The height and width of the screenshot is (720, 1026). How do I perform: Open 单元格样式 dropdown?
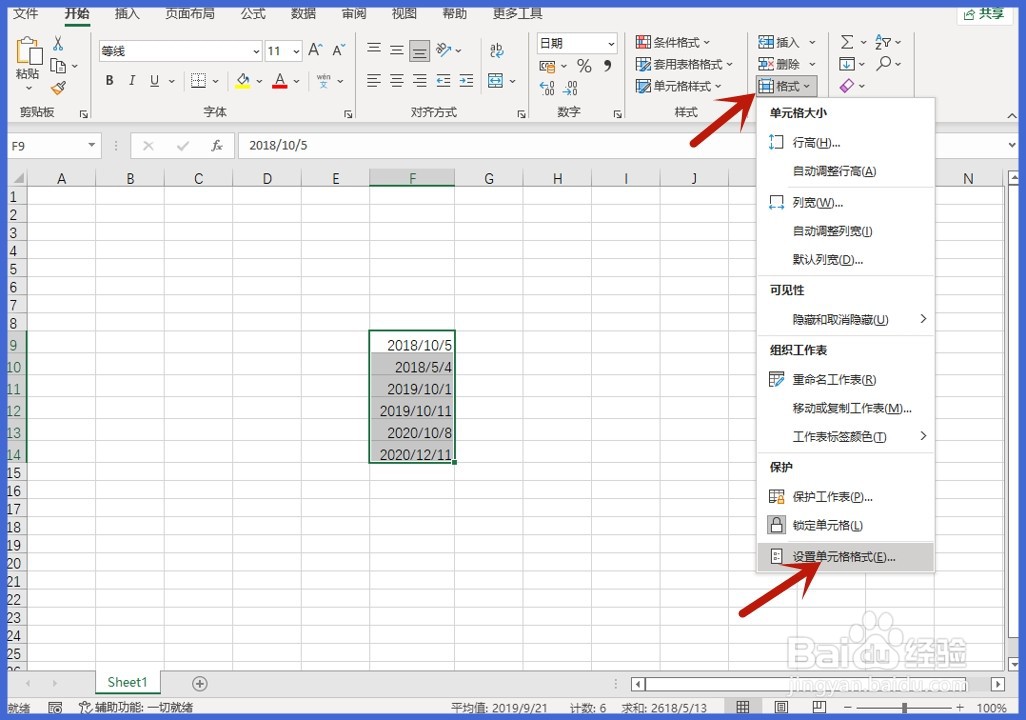pos(678,86)
